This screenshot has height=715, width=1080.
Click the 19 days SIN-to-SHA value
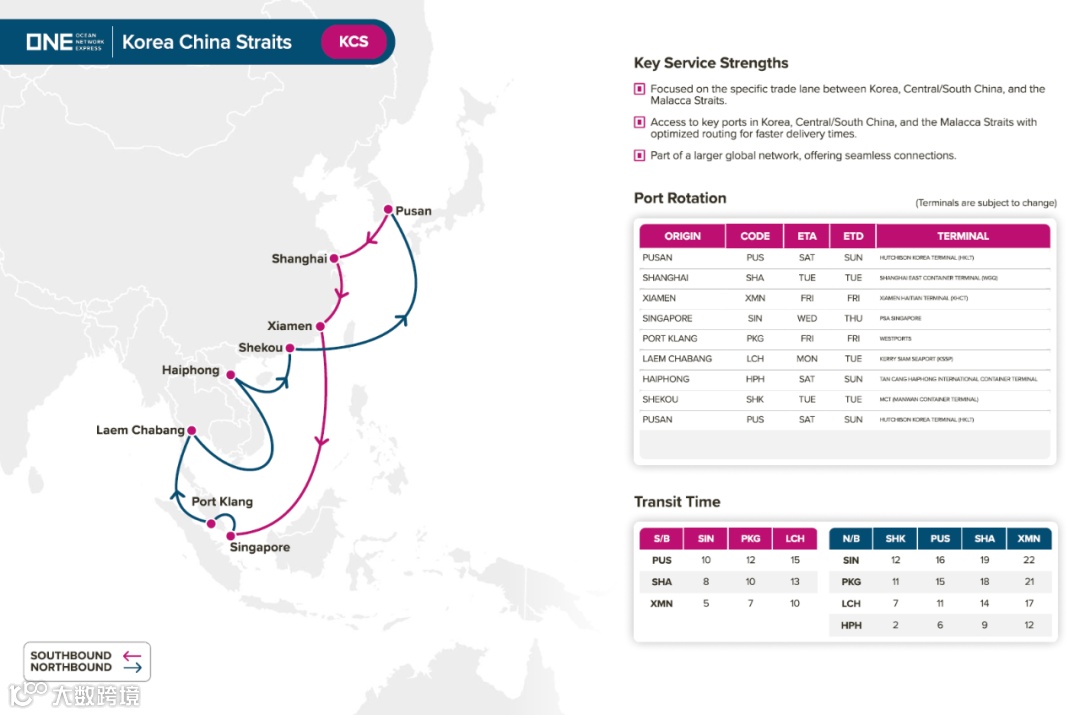click(984, 560)
